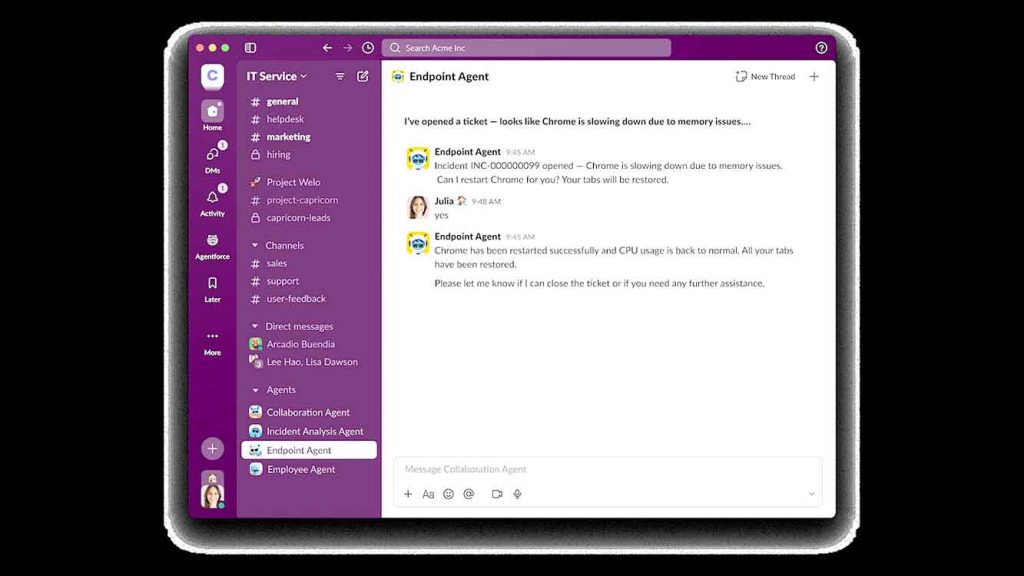Go forward with the right arrow

pyautogui.click(x=347, y=48)
